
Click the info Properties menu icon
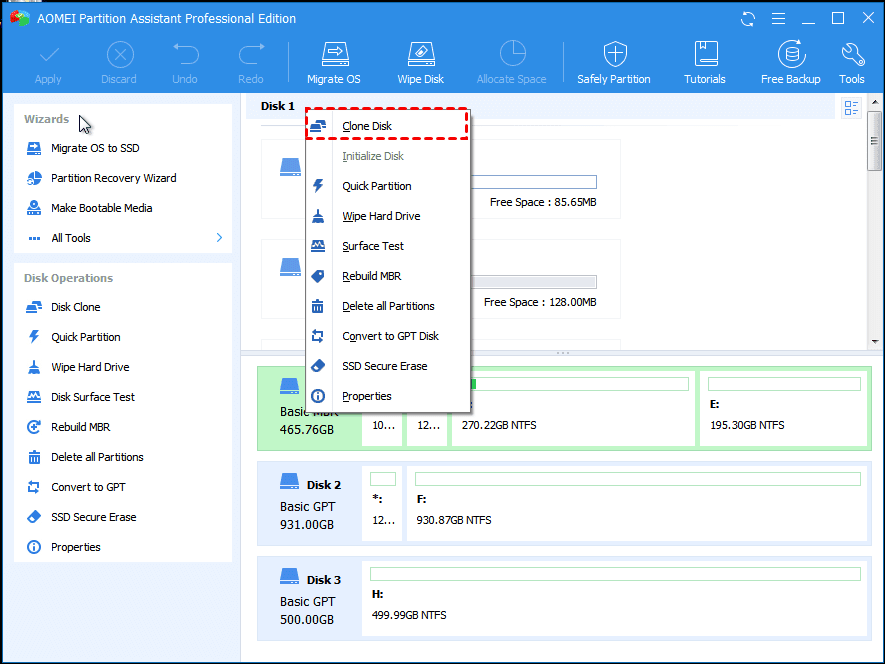[318, 396]
